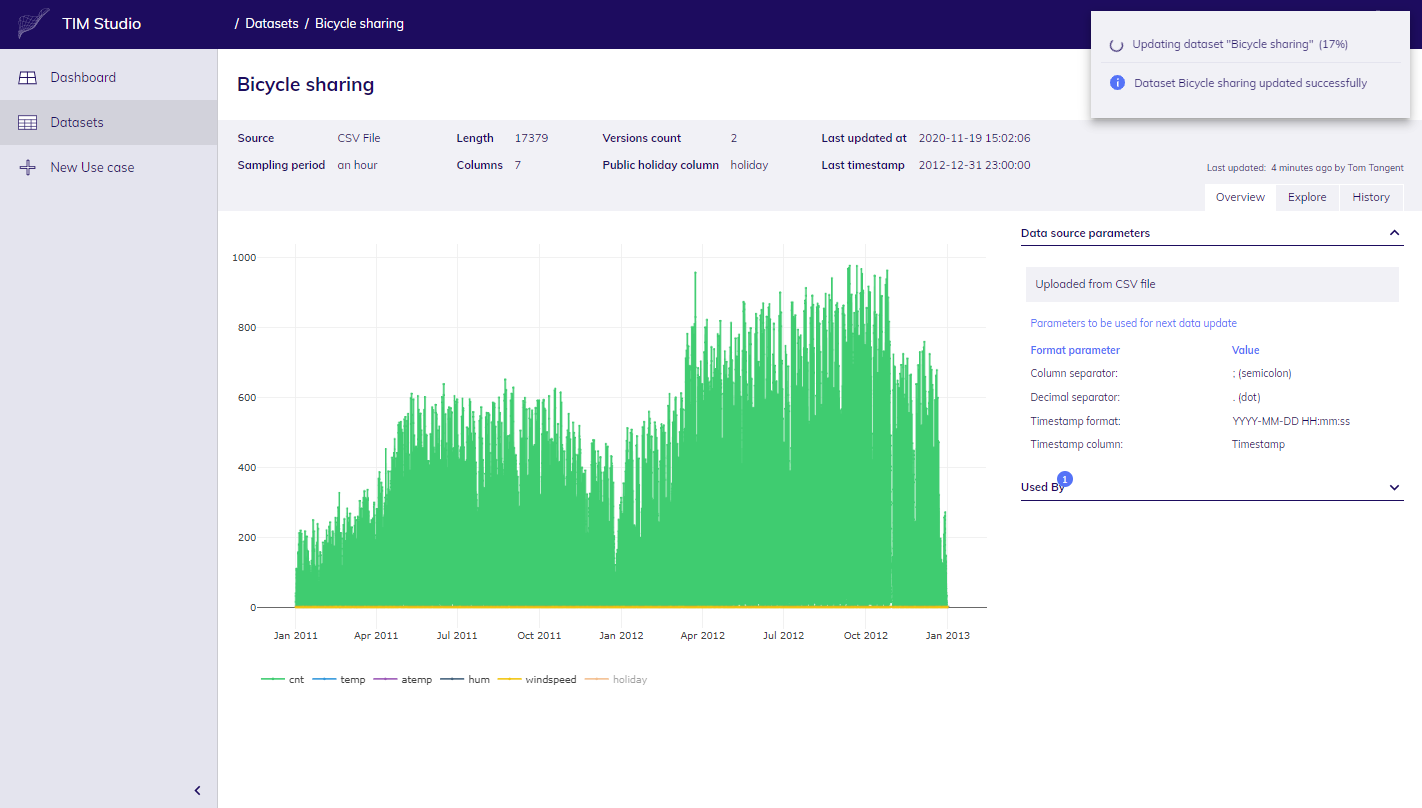Click the Bicycle sharing page heading
The image size is (1422, 808).
click(305, 84)
